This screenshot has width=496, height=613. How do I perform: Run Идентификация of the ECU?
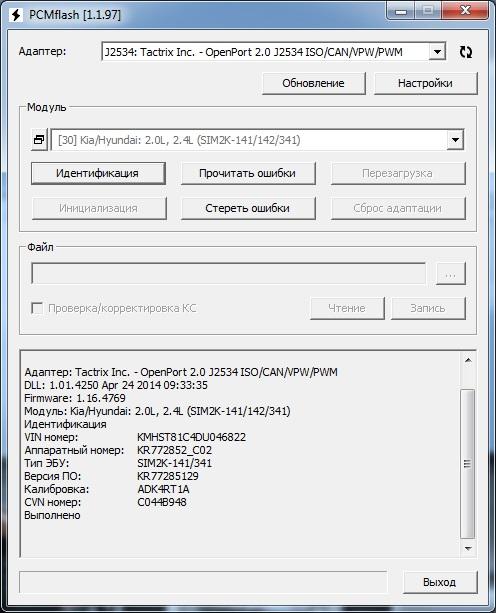coord(98,173)
